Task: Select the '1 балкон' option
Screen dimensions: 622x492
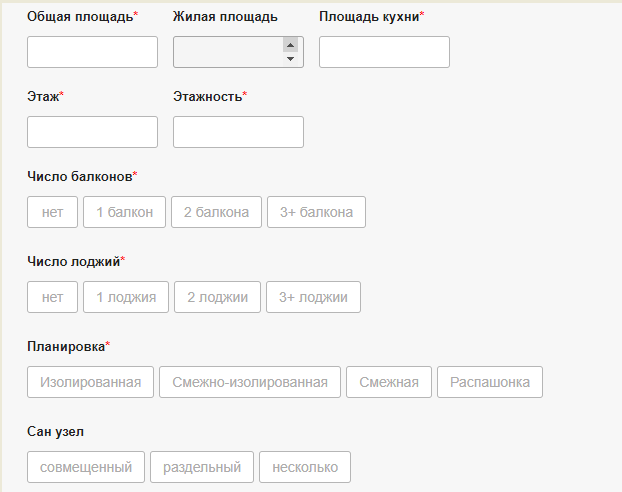Action: (x=125, y=212)
